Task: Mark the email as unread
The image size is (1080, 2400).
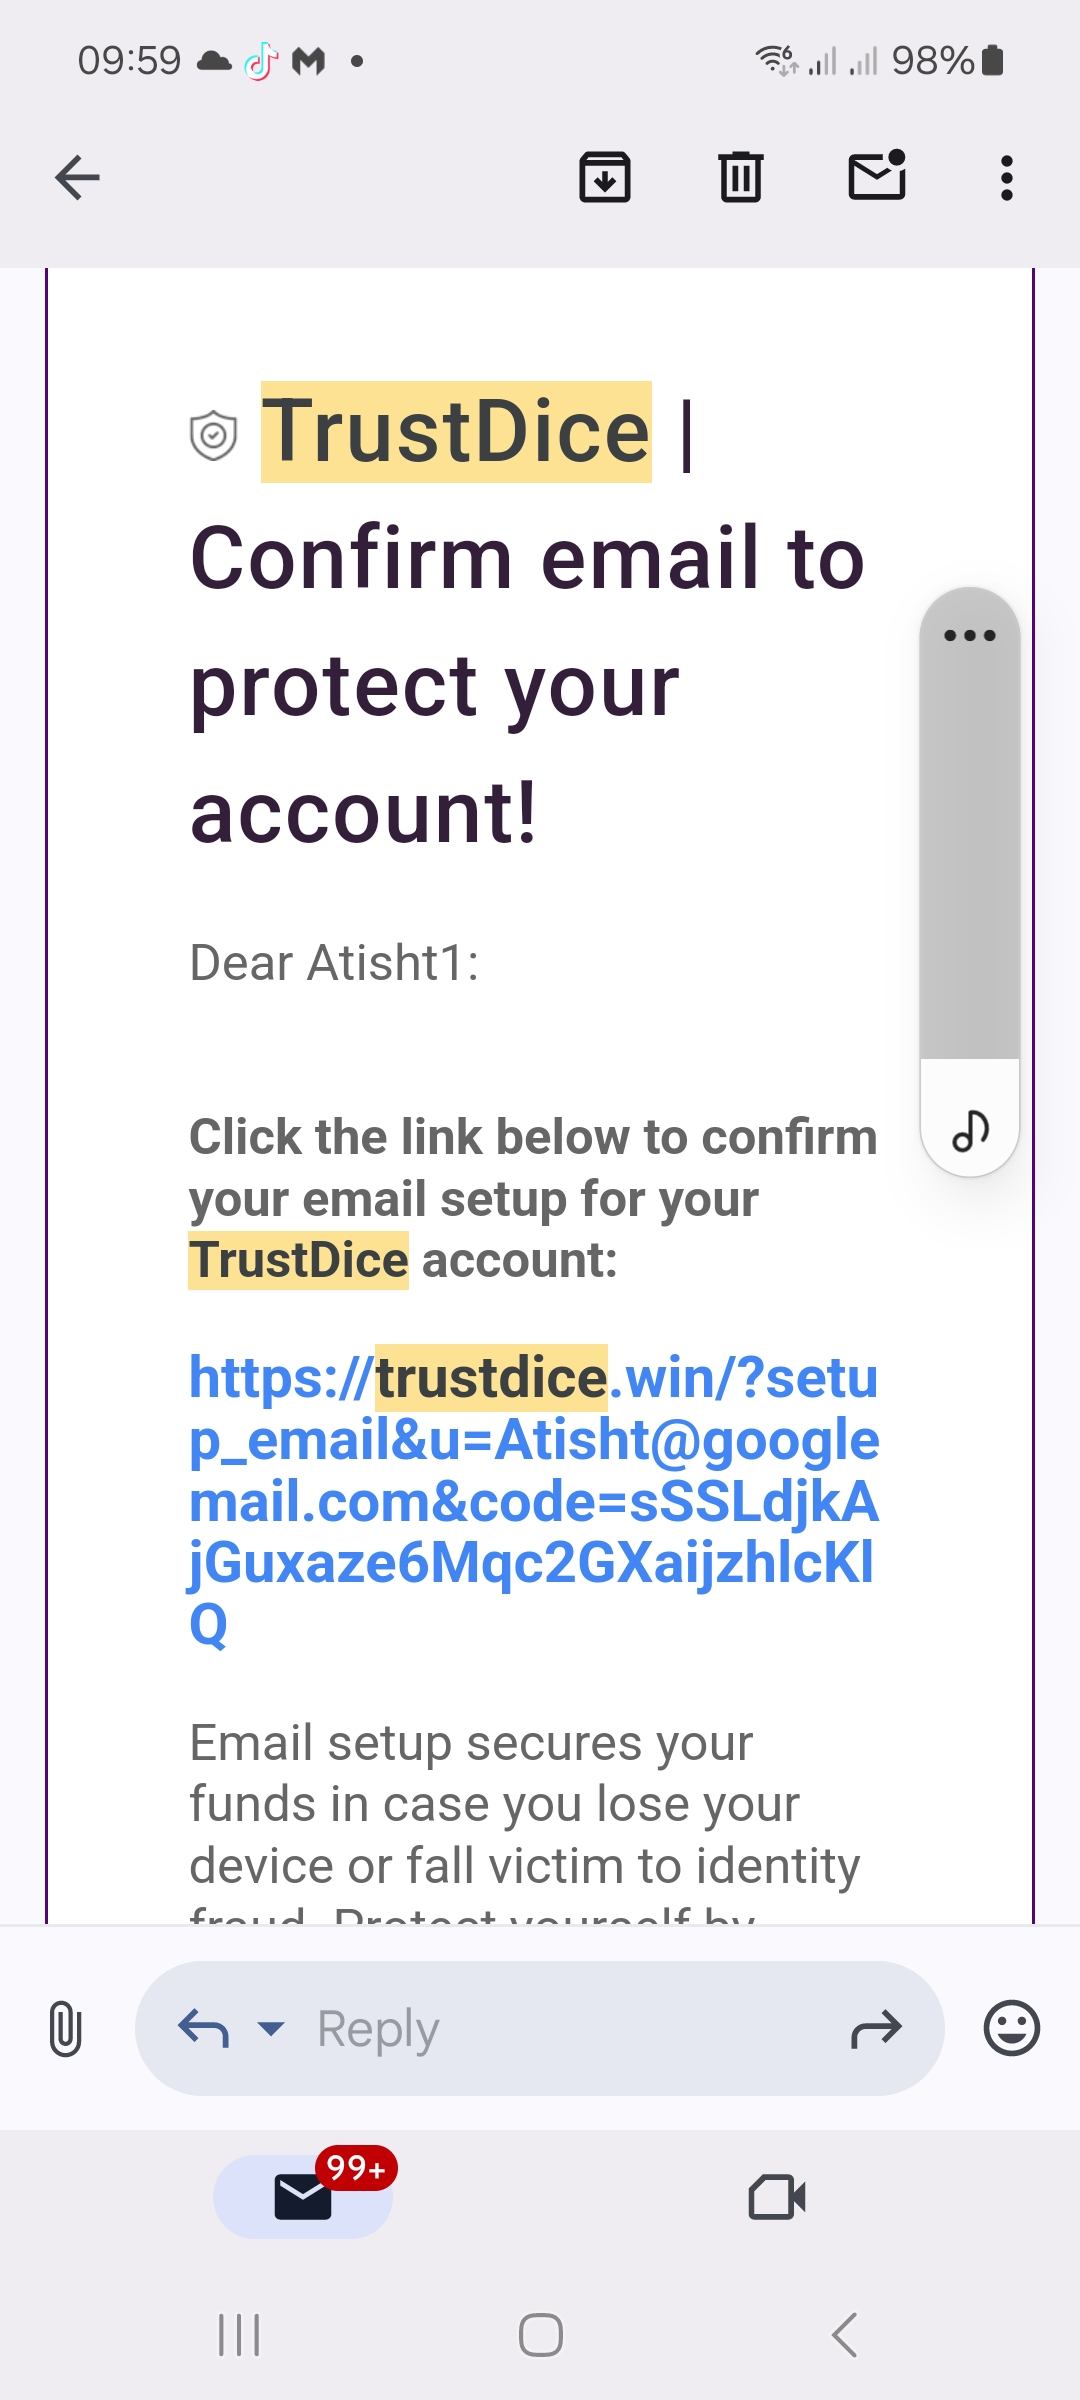Action: click(x=876, y=177)
